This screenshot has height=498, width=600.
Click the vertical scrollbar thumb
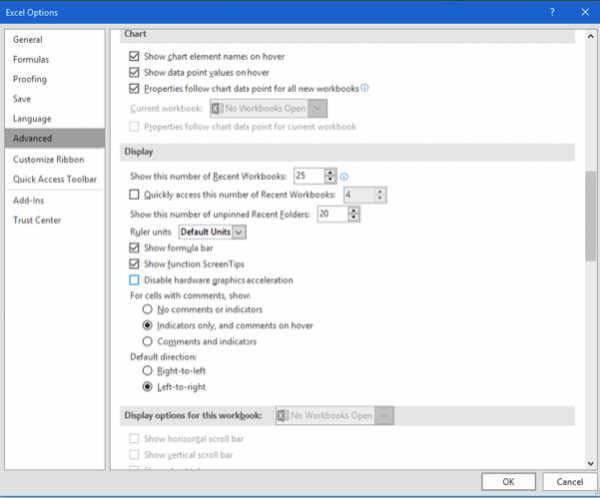click(590, 216)
